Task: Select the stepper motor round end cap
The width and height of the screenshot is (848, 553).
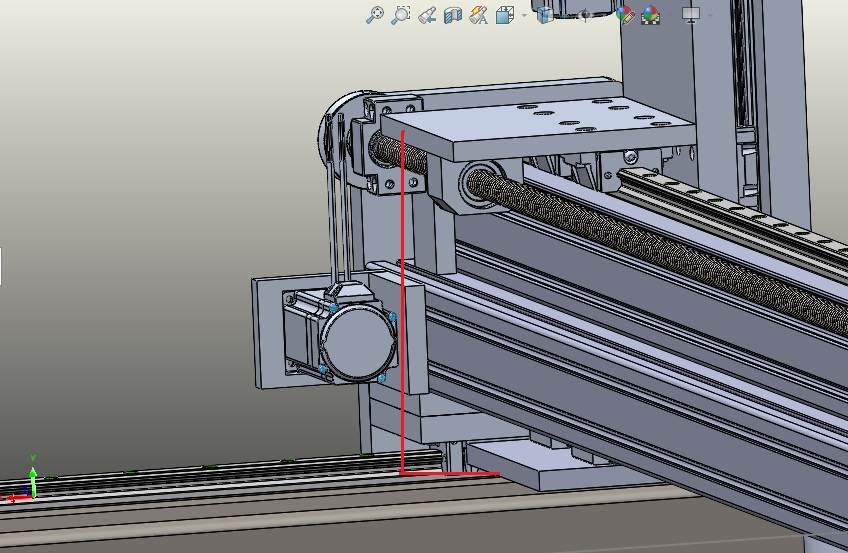Action: 359,340
